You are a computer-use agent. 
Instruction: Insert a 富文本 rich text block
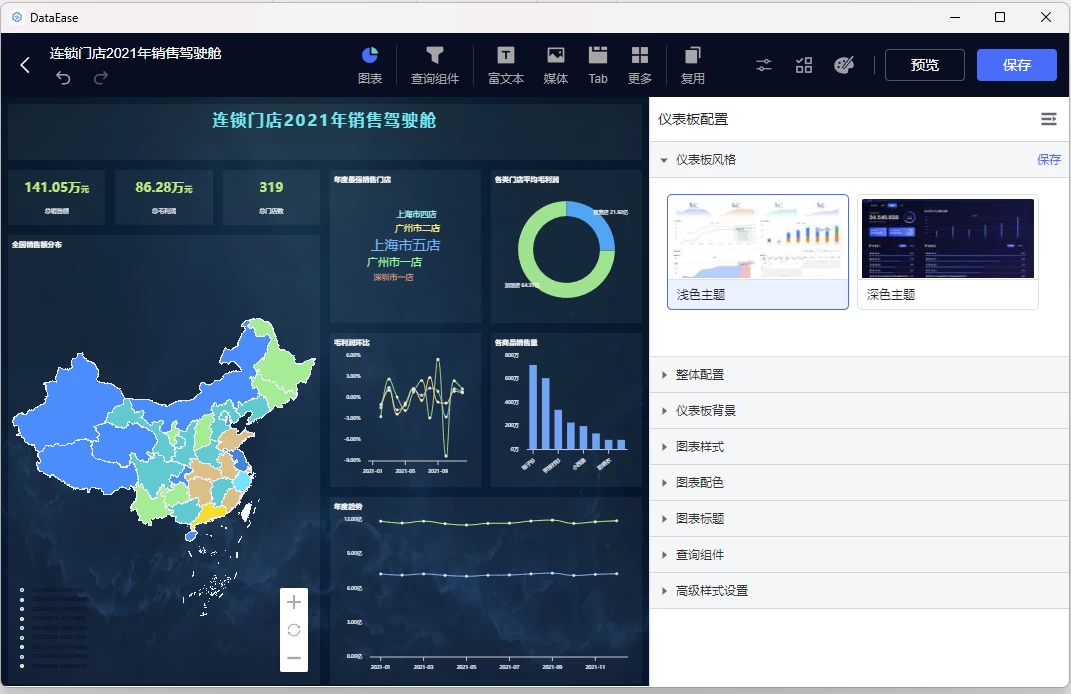click(x=506, y=64)
